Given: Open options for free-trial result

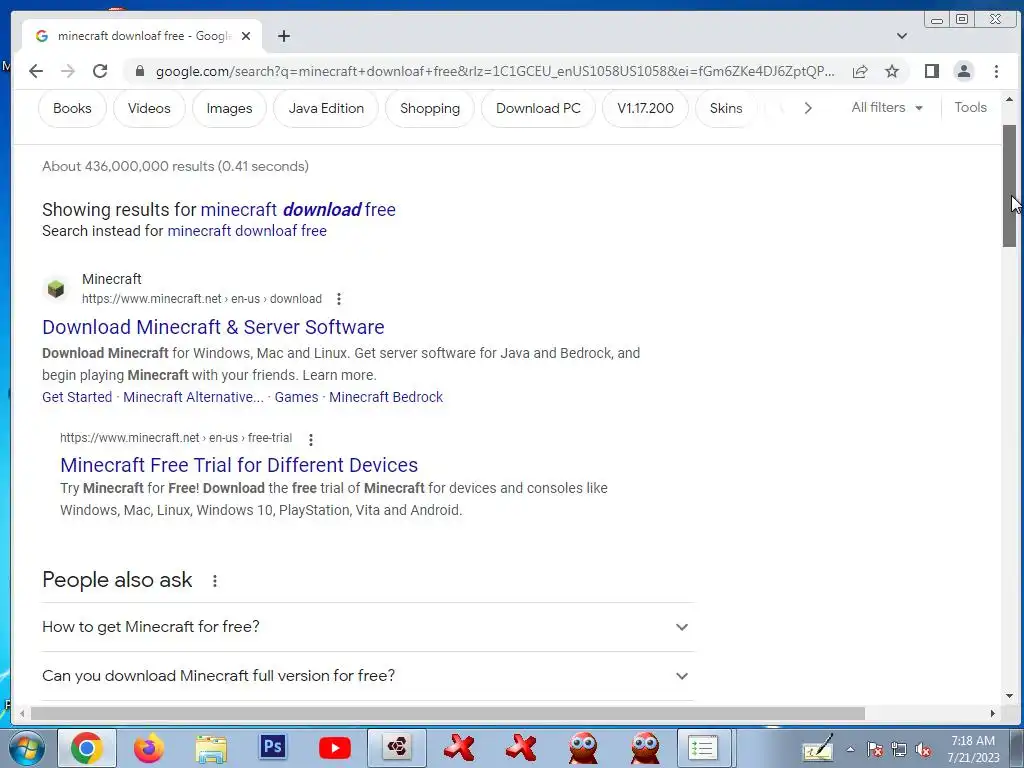Looking at the screenshot, I should [x=311, y=440].
